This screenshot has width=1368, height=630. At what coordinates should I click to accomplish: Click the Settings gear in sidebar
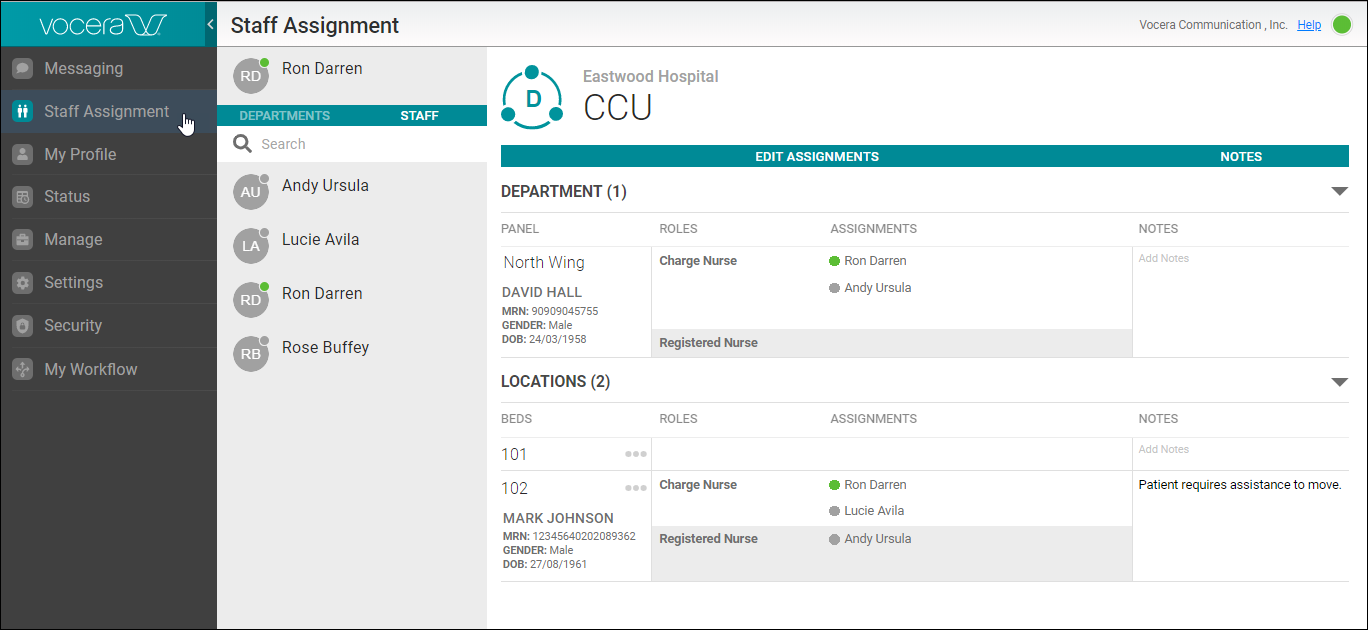point(22,282)
